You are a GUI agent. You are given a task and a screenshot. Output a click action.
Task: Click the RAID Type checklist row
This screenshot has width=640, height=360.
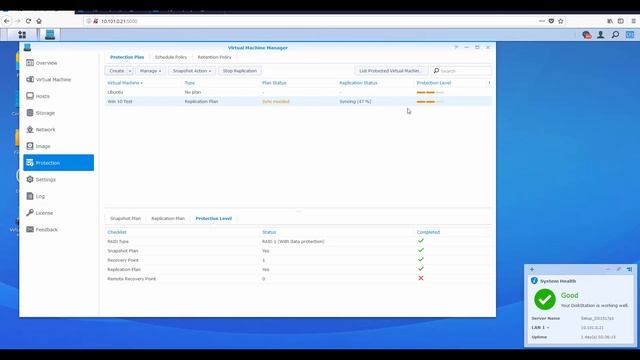[x=298, y=242]
